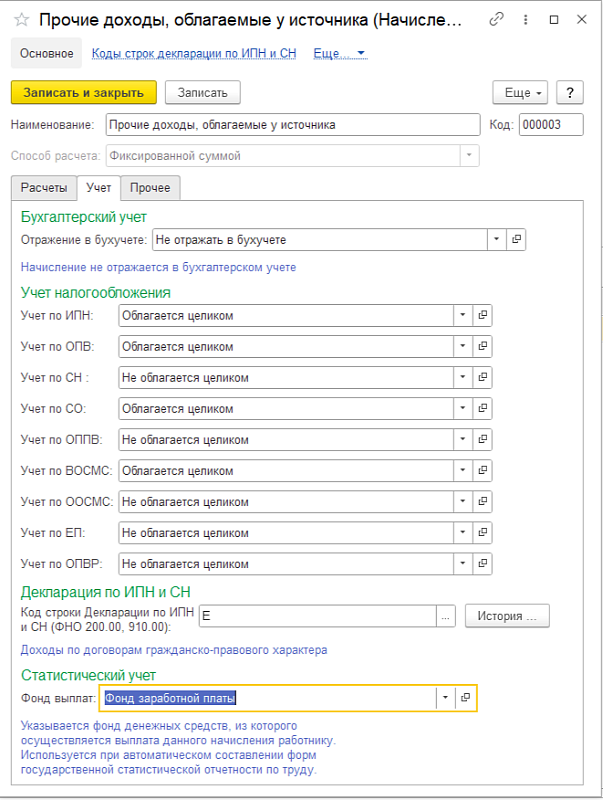Screen dimensions: 603x800
Task: Open the selected item for Учет по ВОСМС
Action: pyautogui.click(x=482, y=471)
